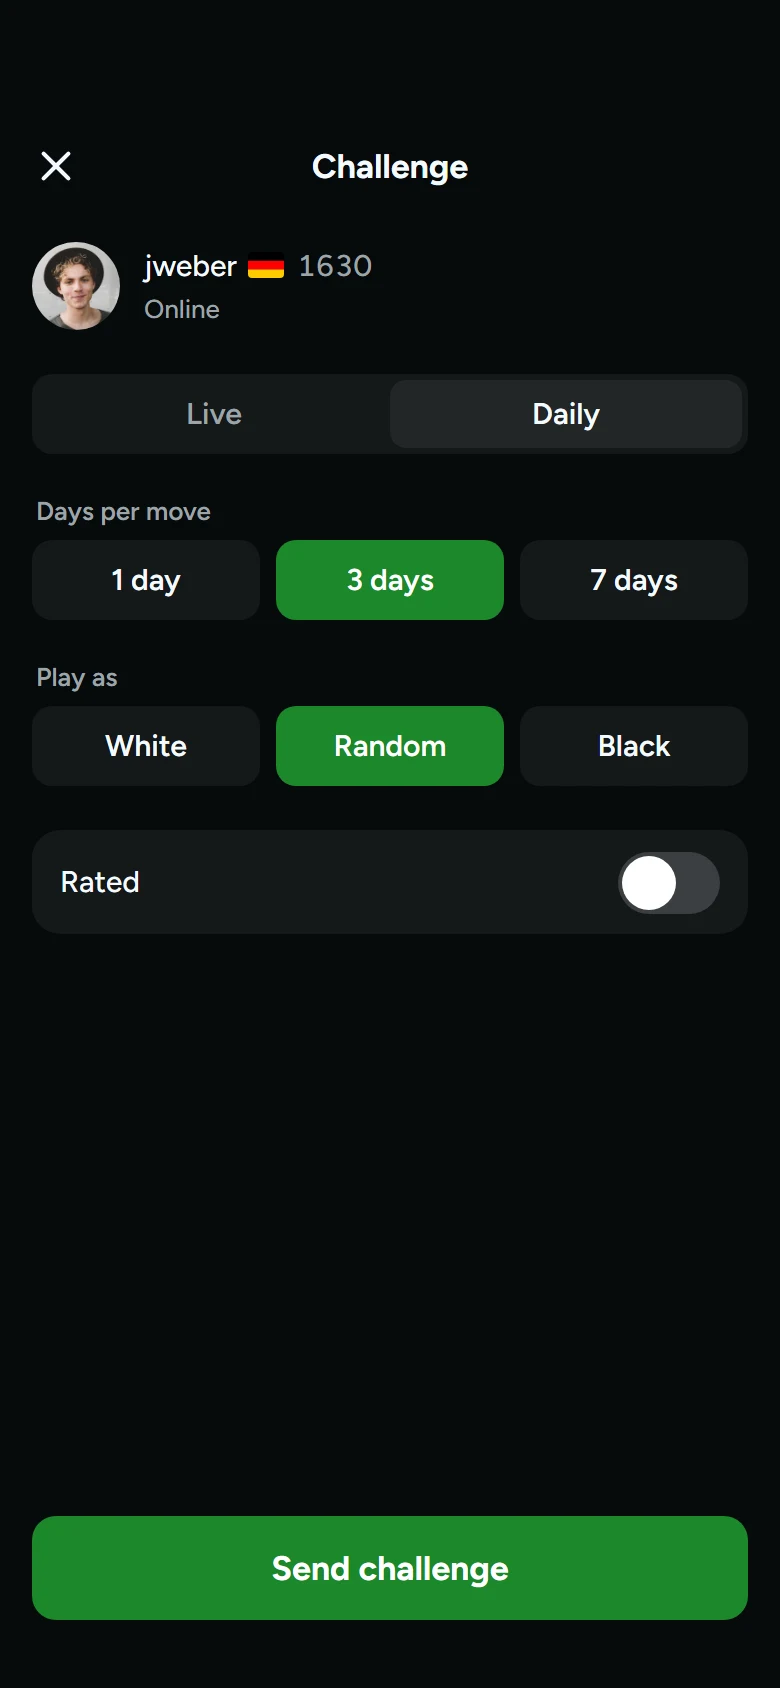Screen dimensions: 780x1688
Task: Tap the jweber username
Action: pyautogui.click(x=190, y=267)
